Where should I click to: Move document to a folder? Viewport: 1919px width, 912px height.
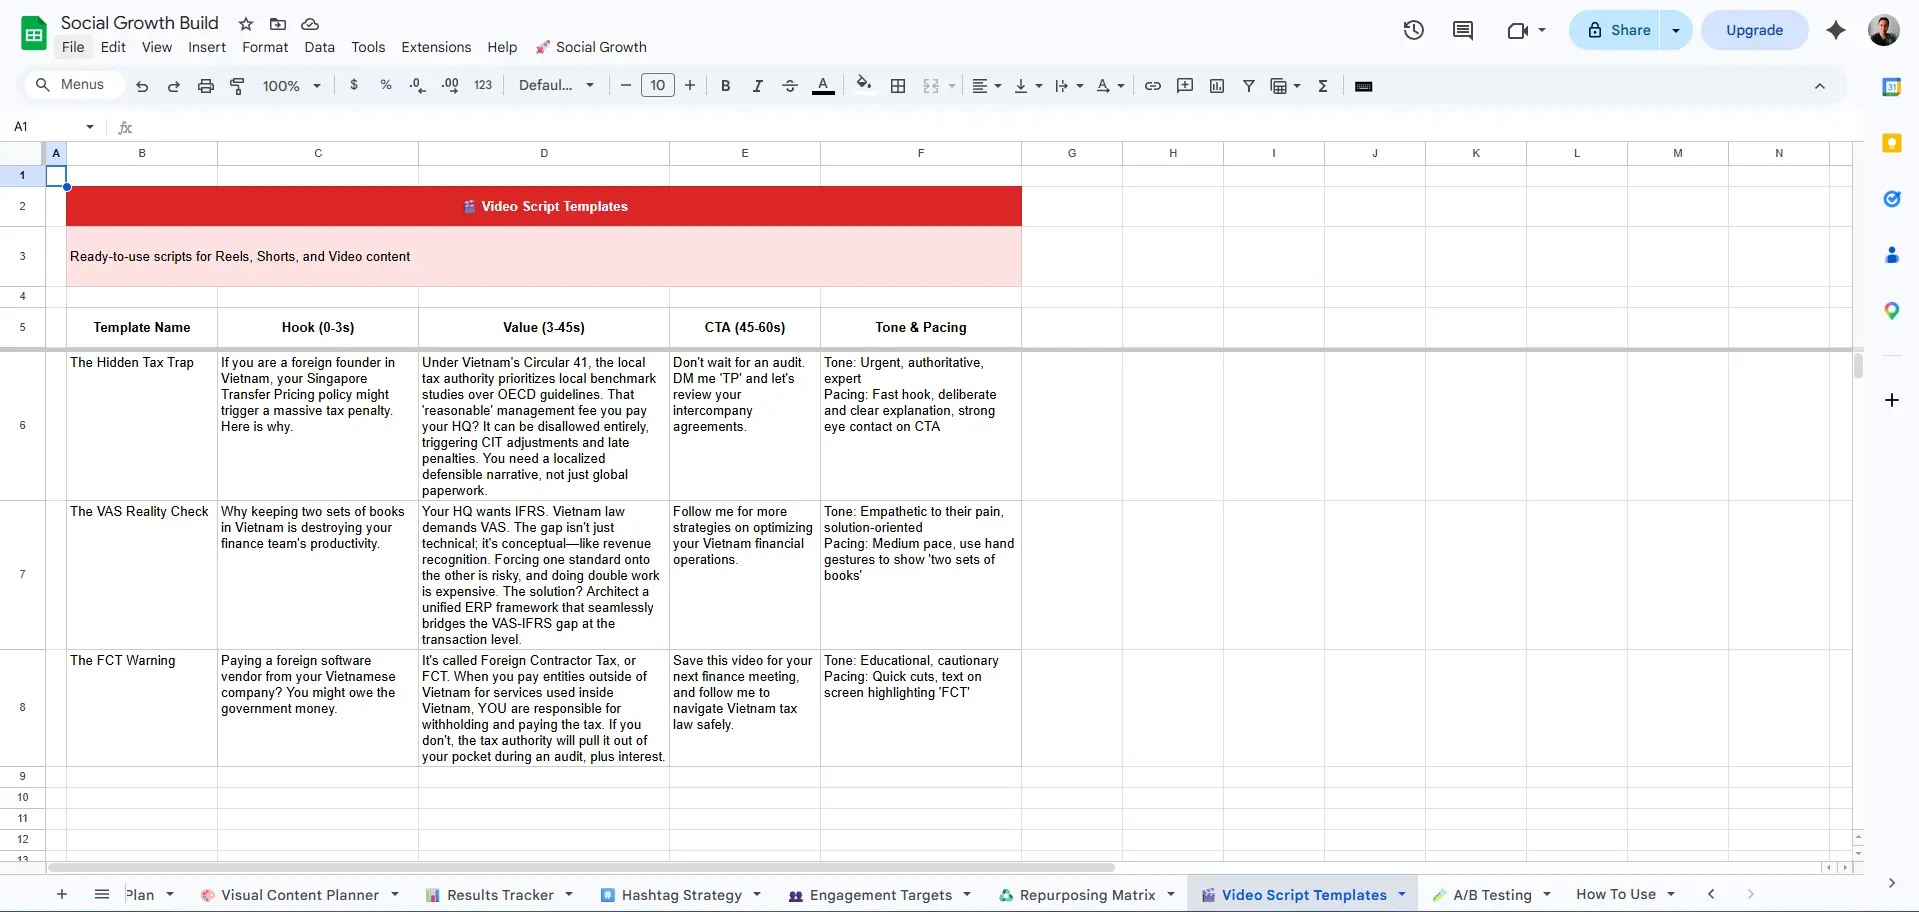278,23
